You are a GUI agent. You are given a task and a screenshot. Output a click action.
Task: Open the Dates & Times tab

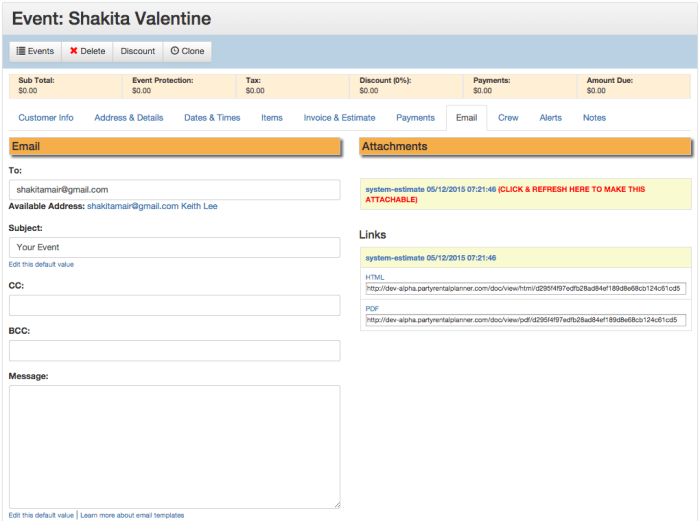point(211,118)
